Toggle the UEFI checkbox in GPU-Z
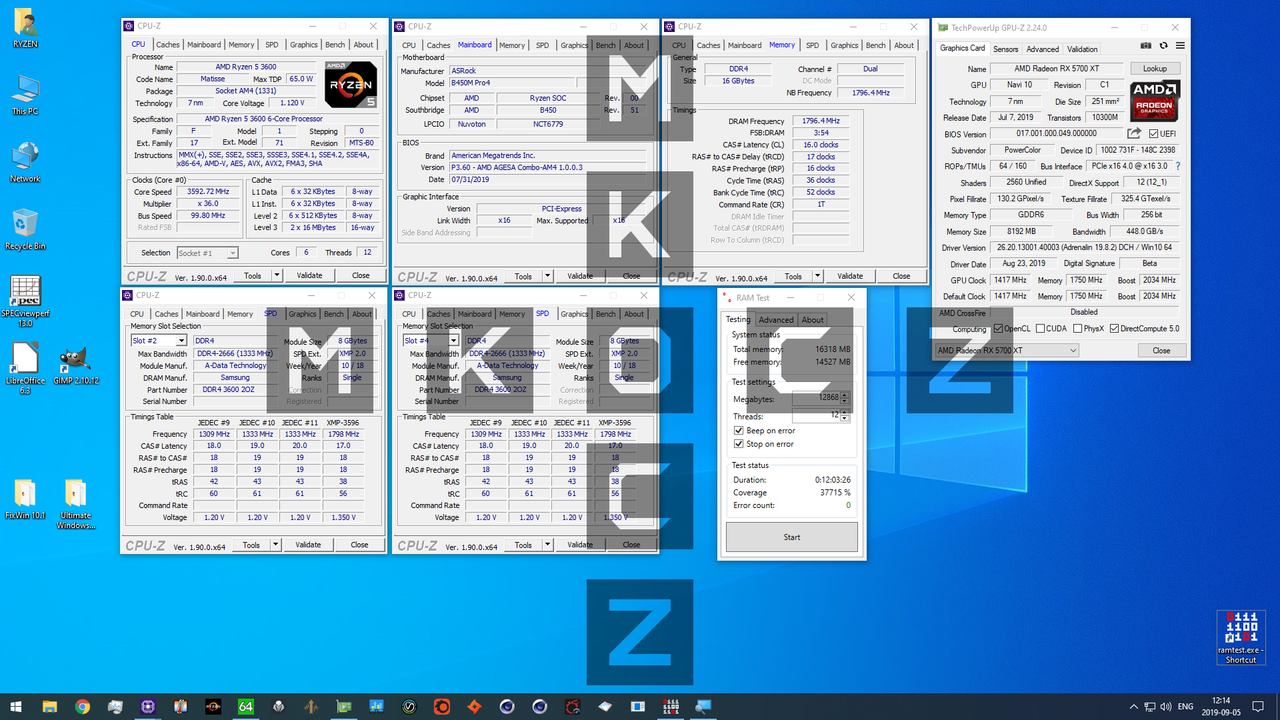The image size is (1280, 720). (x=1154, y=134)
